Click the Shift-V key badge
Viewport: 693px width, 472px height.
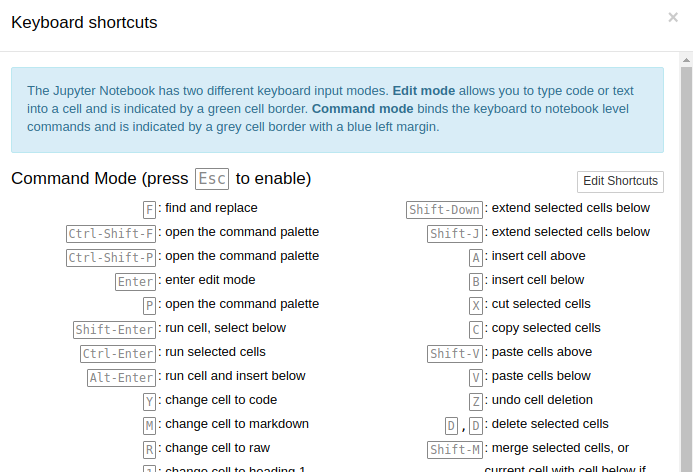(455, 354)
